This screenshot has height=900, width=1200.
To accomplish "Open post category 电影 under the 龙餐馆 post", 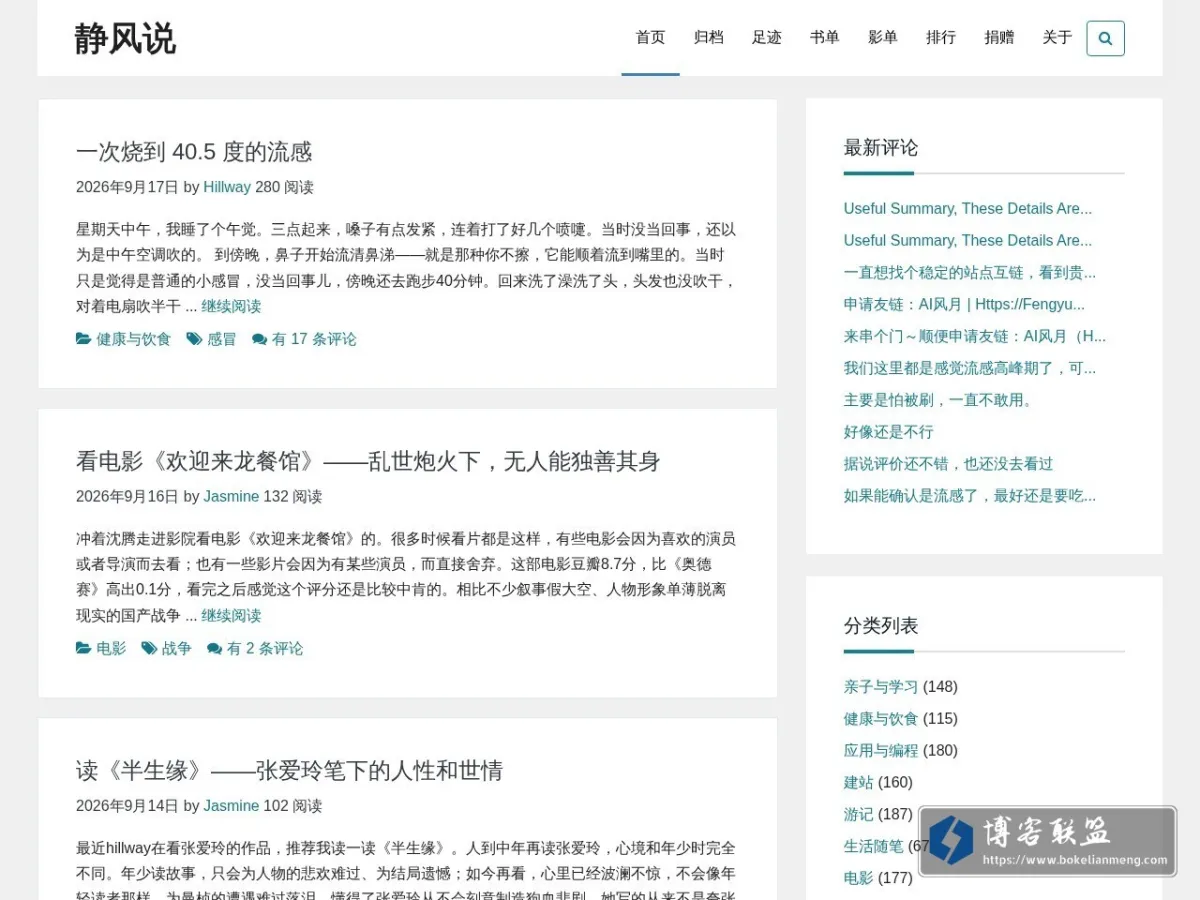I will coord(111,648).
